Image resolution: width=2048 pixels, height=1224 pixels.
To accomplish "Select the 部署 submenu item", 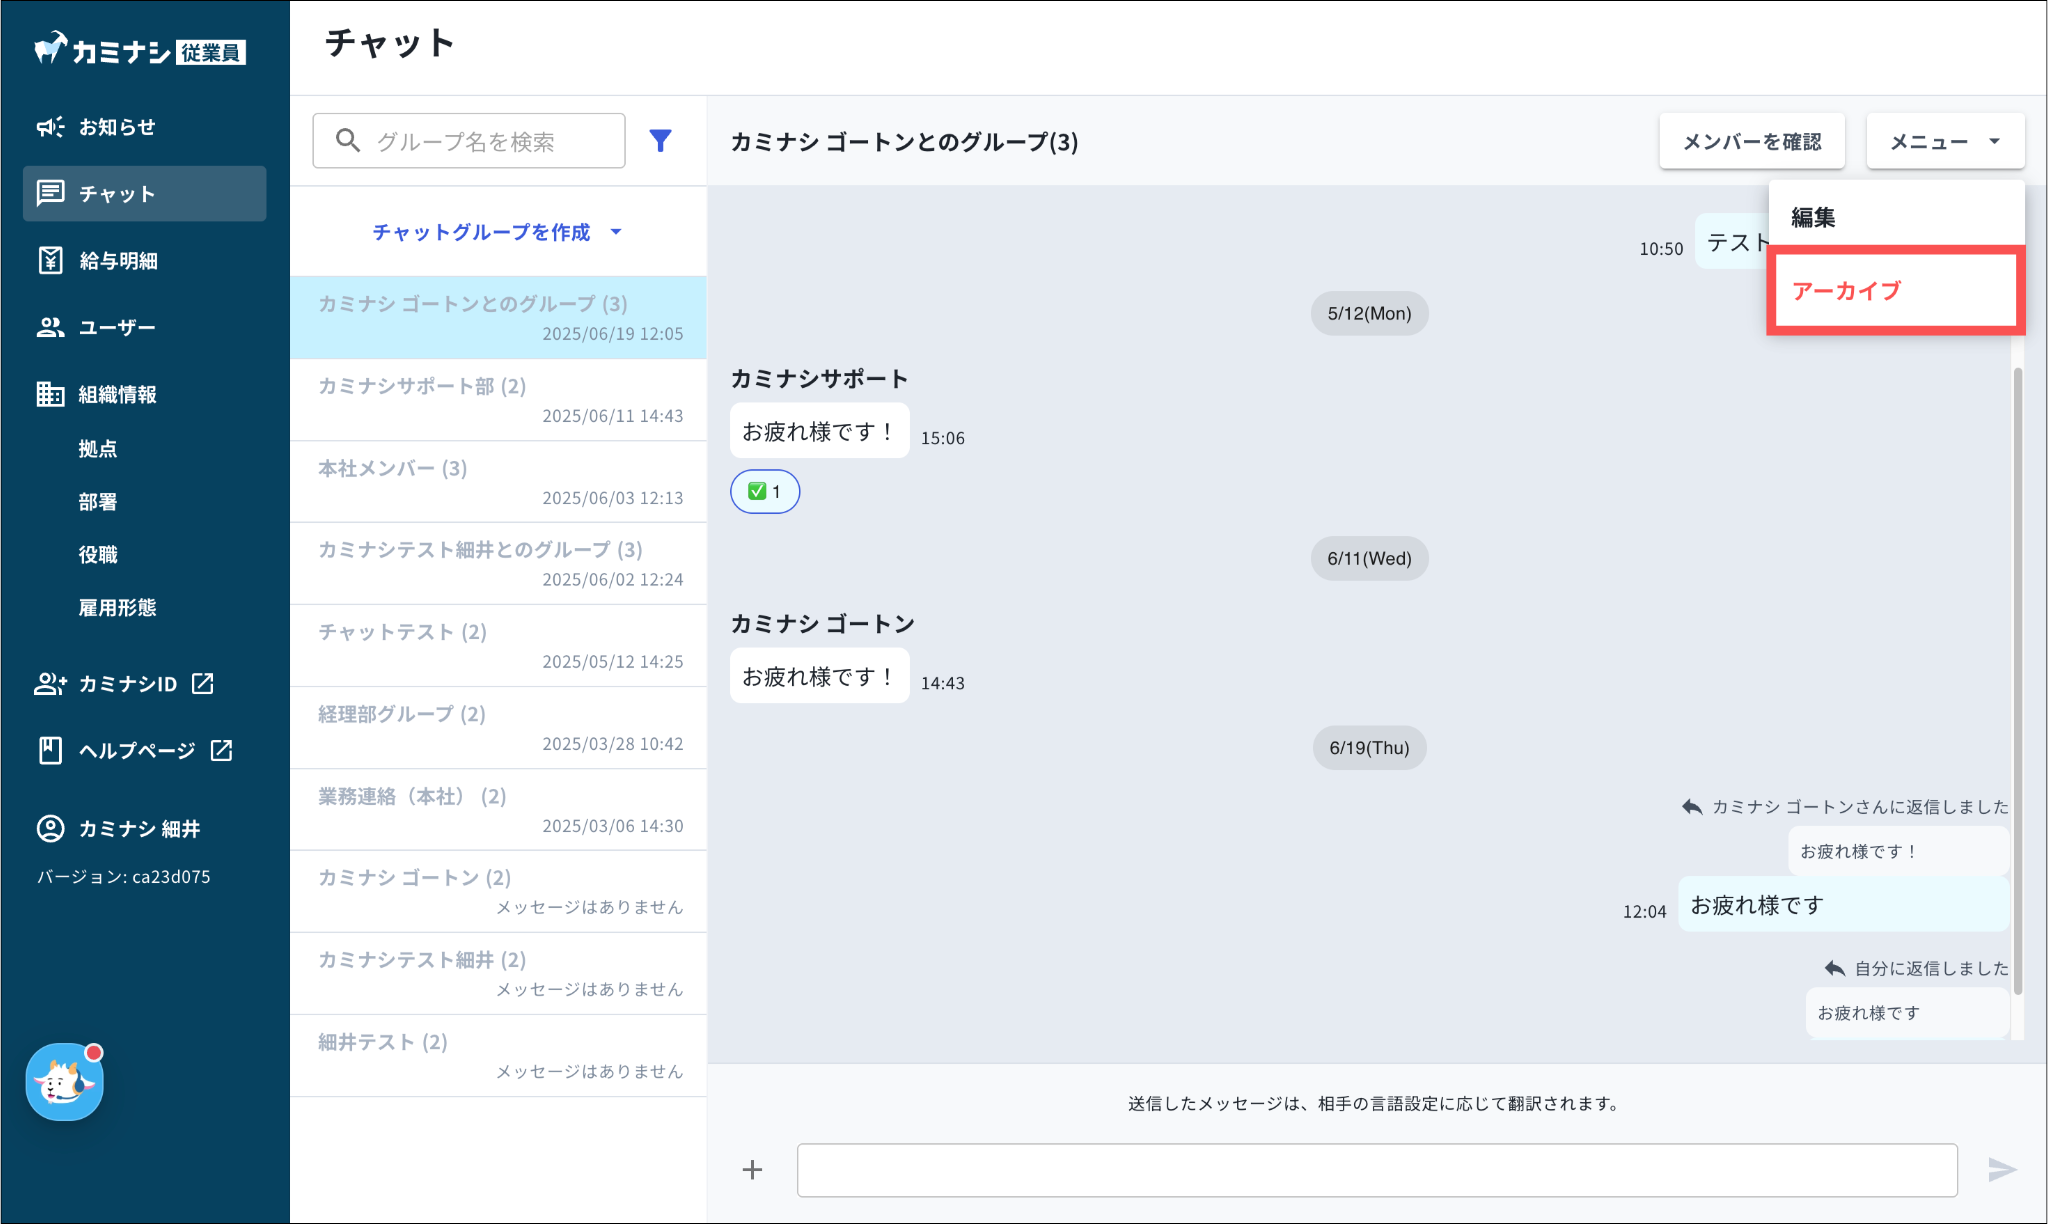I will click(98, 502).
